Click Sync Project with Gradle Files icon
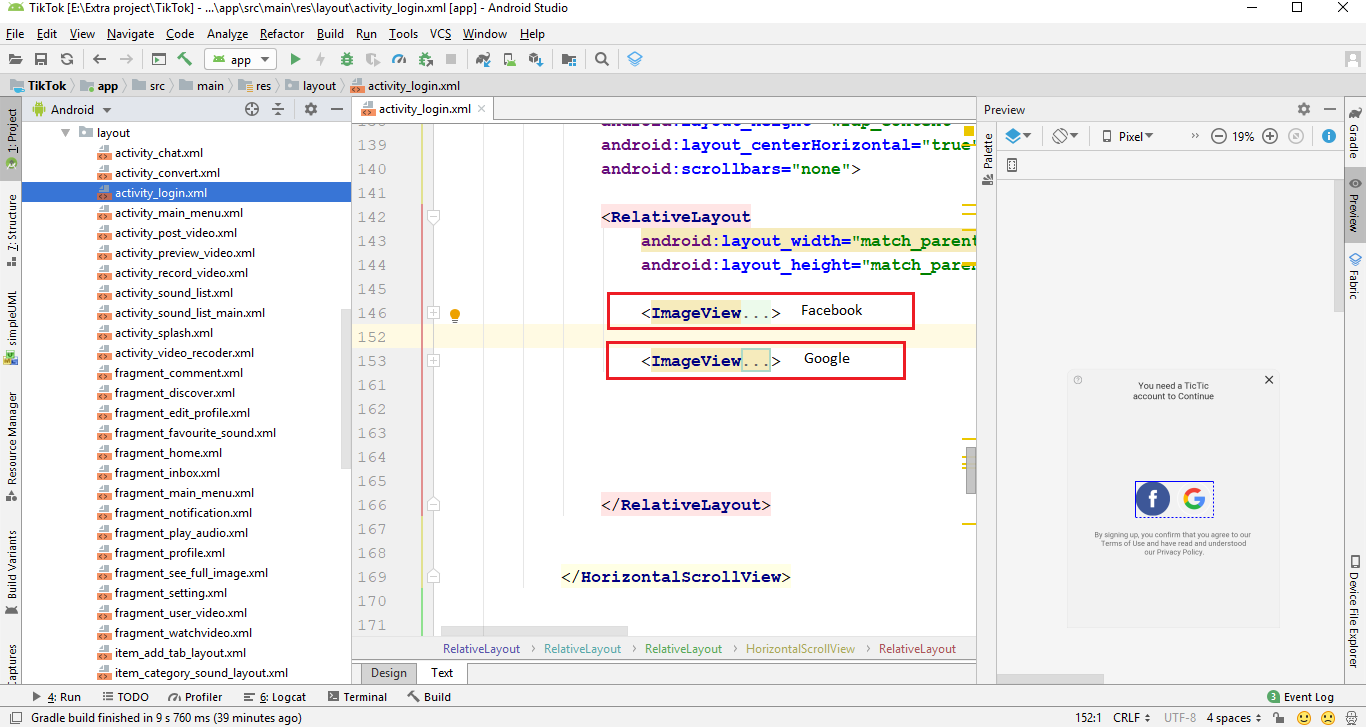 click(484, 59)
